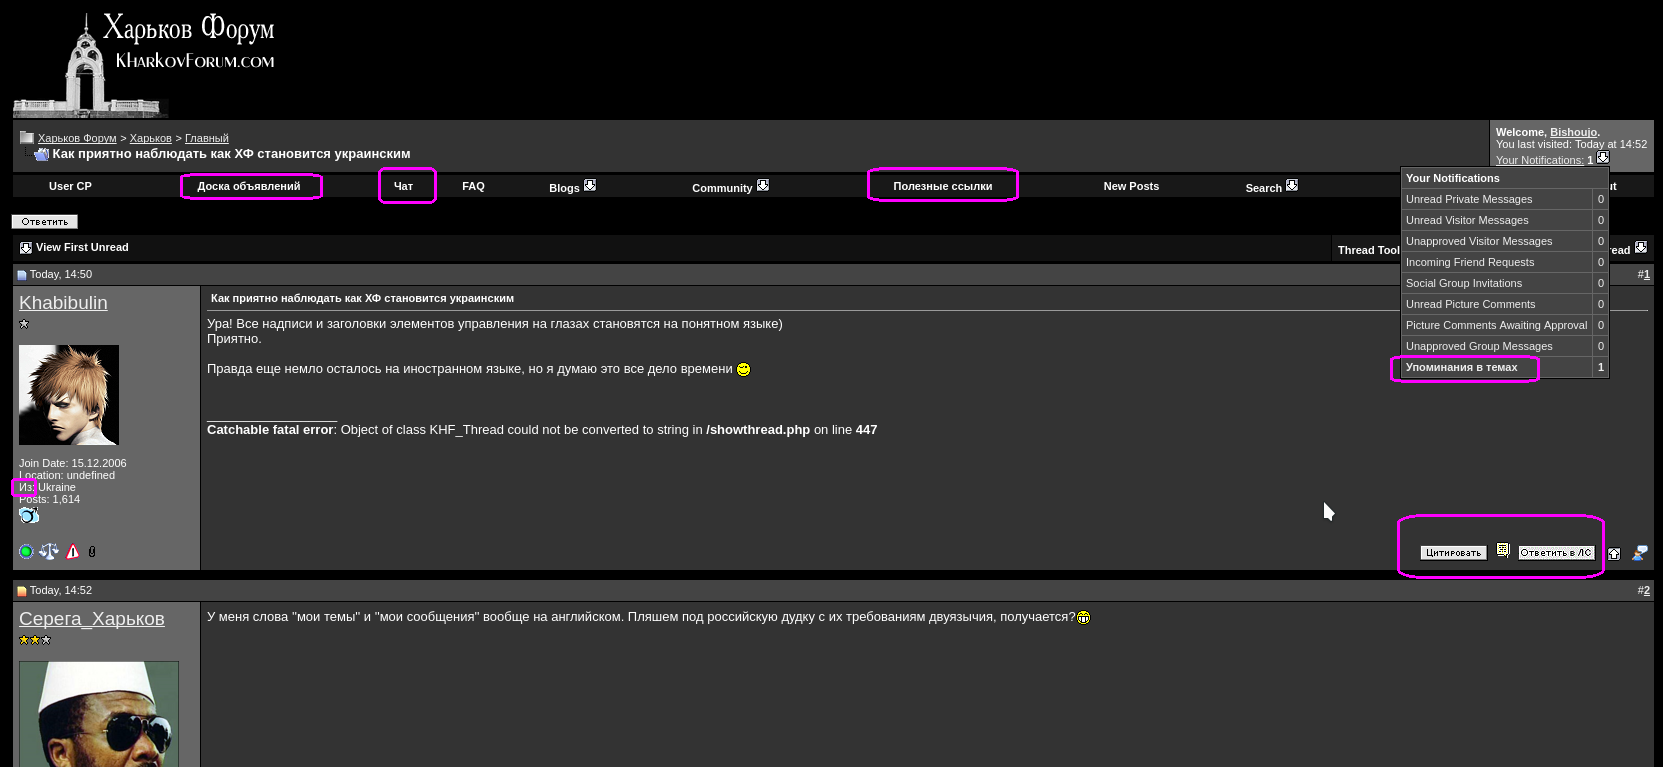Viewport: 1663px width, 767px height.
Task: Open the Thread Tools dropdown
Action: pos(1368,250)
